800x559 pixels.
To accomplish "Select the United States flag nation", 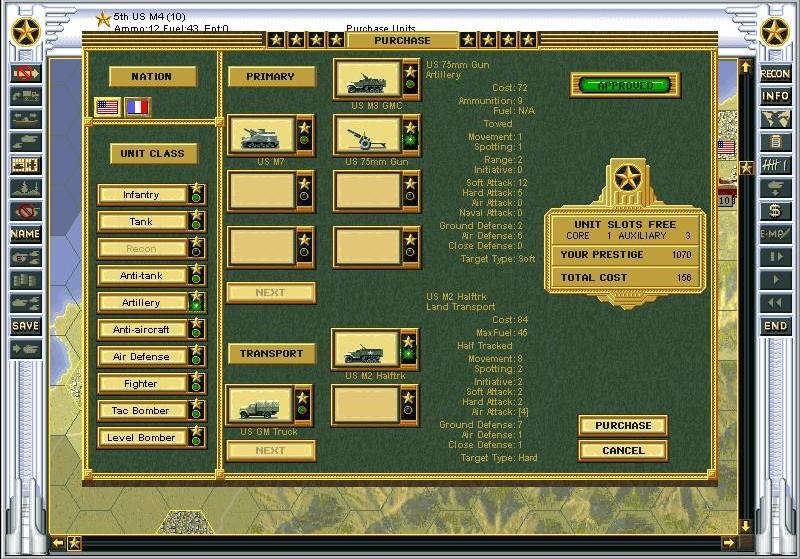I will tap(107, 106).
